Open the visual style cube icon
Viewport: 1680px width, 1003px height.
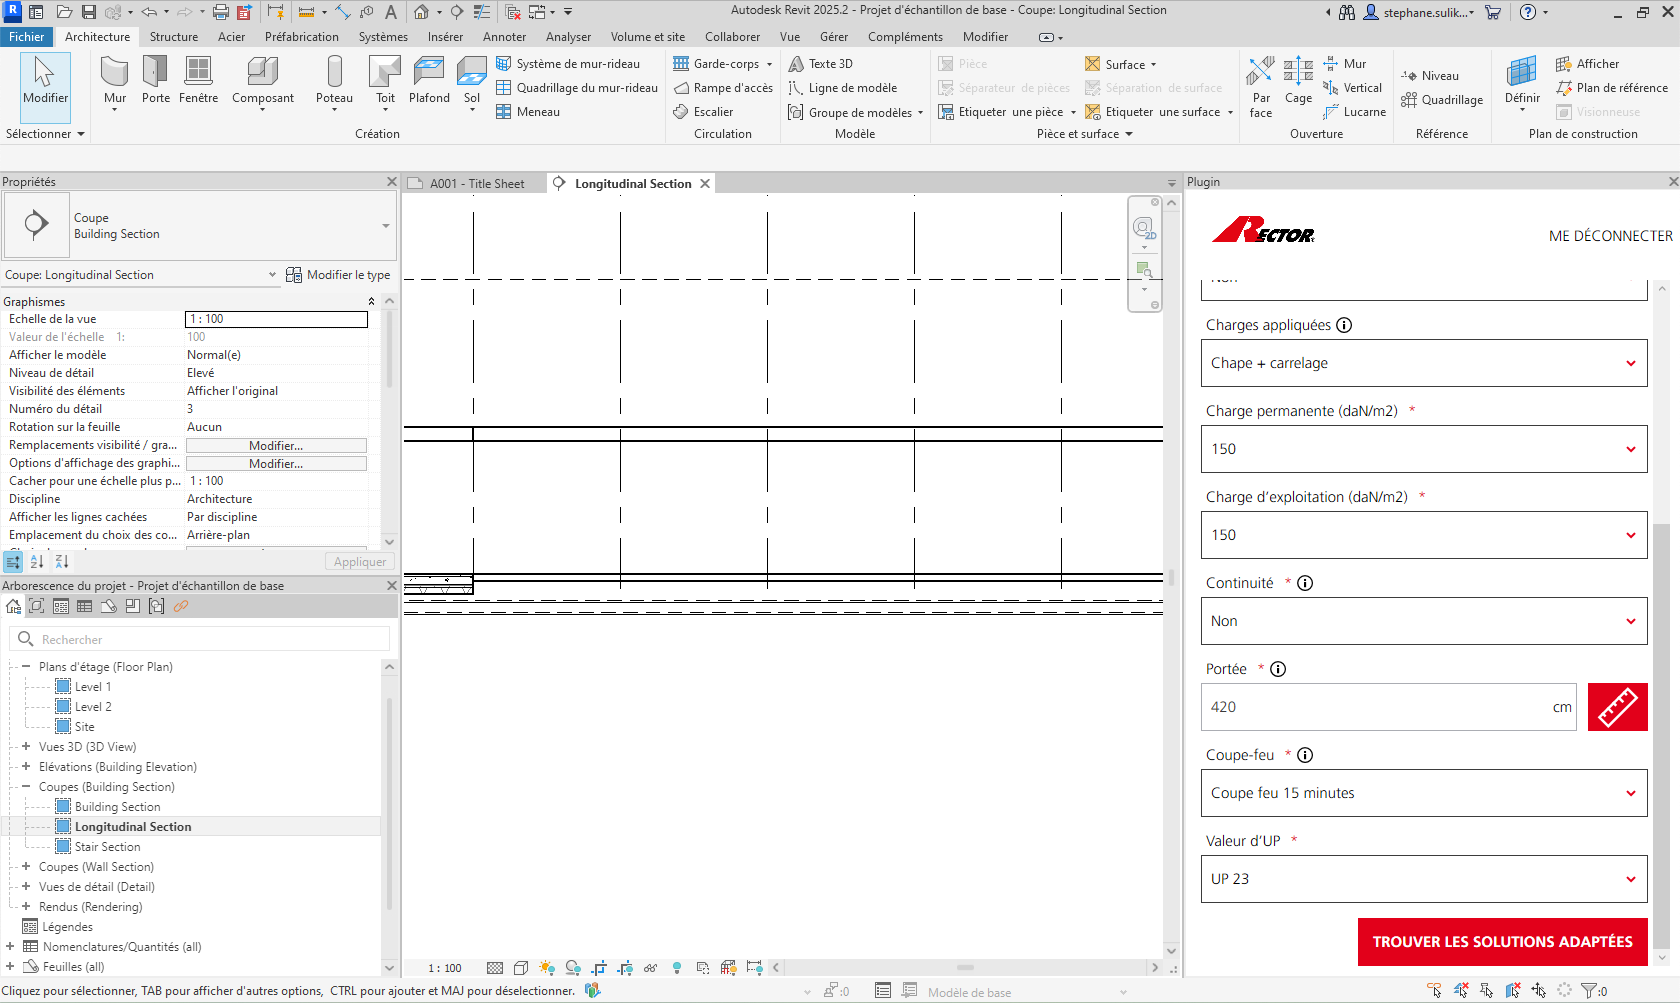(x=521, y=967)
